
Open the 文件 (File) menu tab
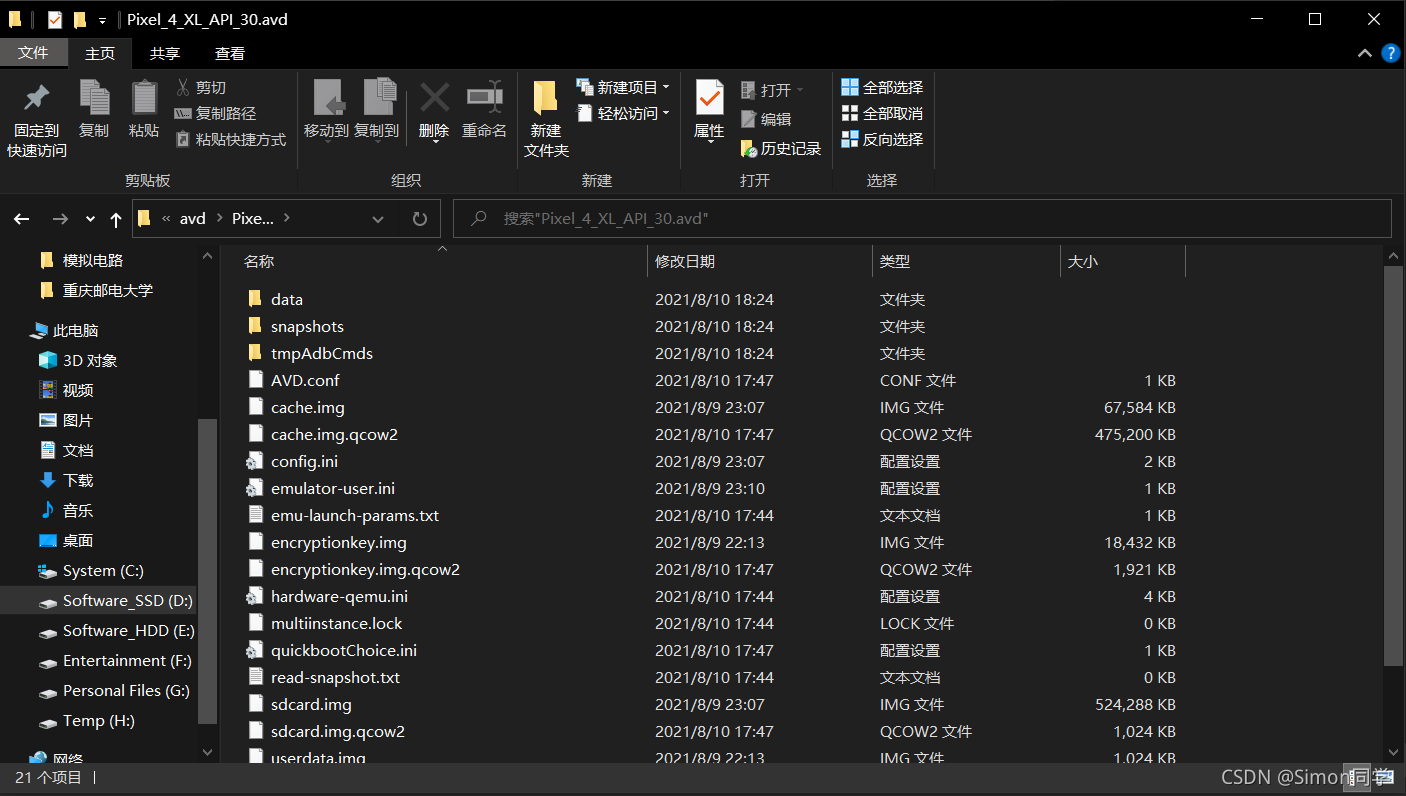(x=33, y=53)
